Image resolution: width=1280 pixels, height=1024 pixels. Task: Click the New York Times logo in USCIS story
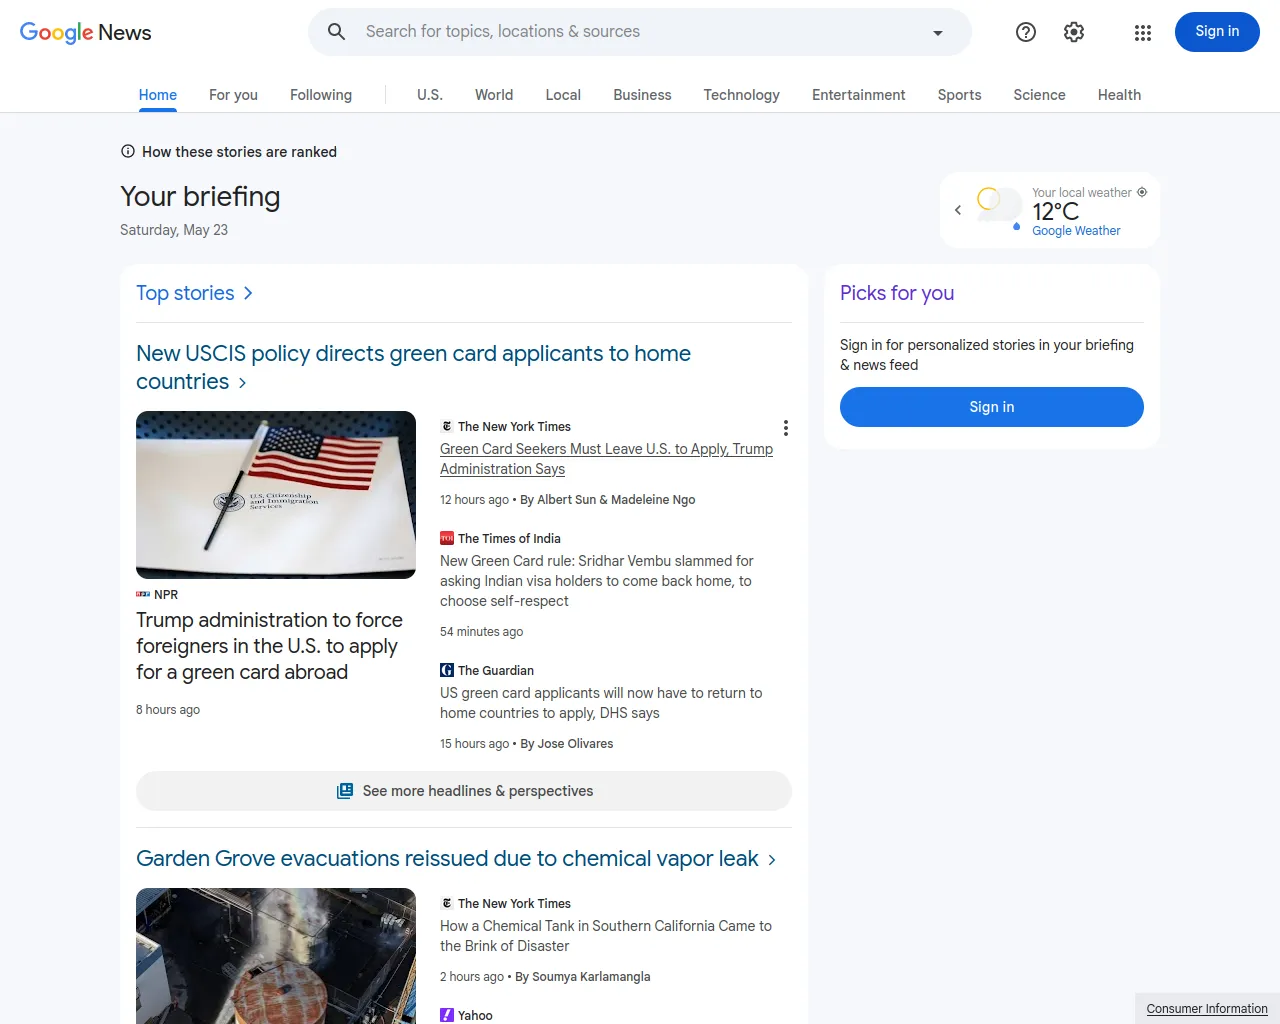click(447, 426)
